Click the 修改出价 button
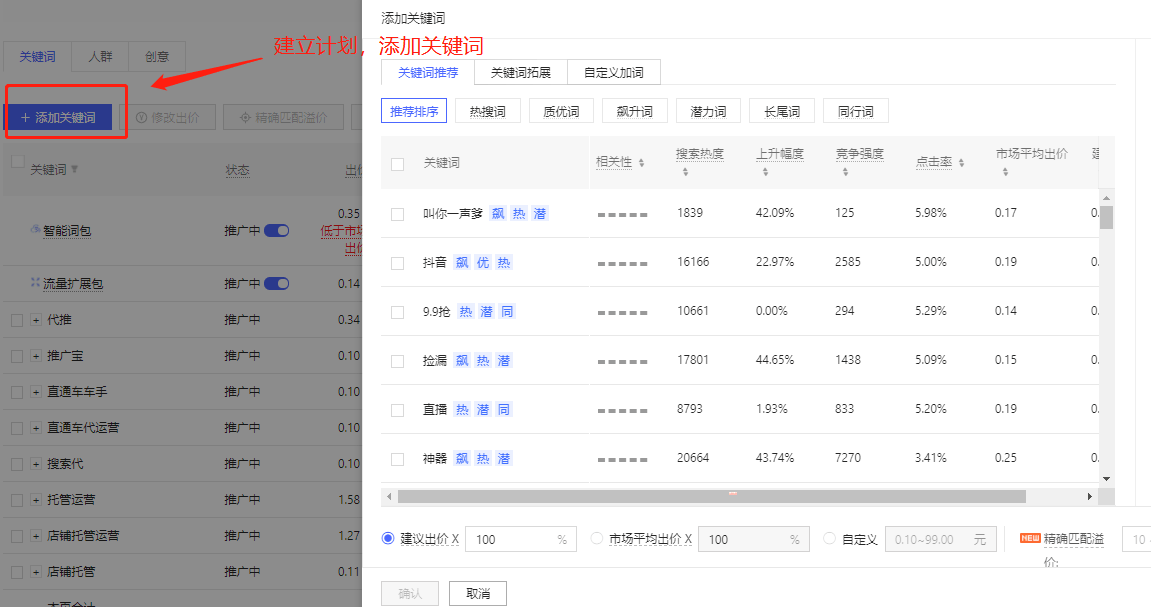Screen dimensions: 1151x607 [167, 117]
